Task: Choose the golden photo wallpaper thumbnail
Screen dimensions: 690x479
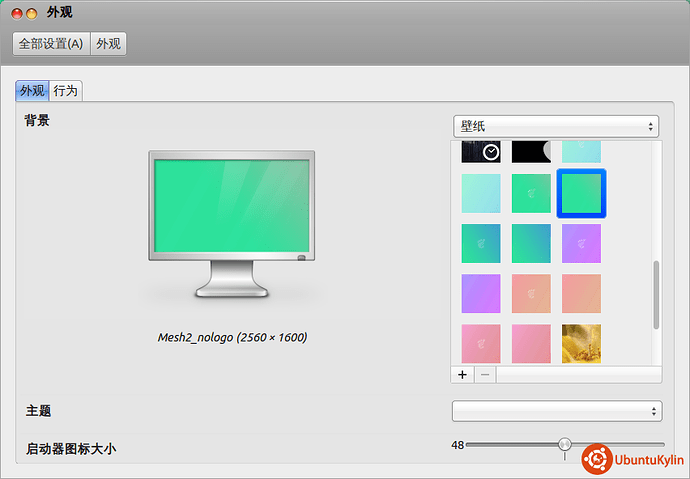Action: tap(581, 343)
